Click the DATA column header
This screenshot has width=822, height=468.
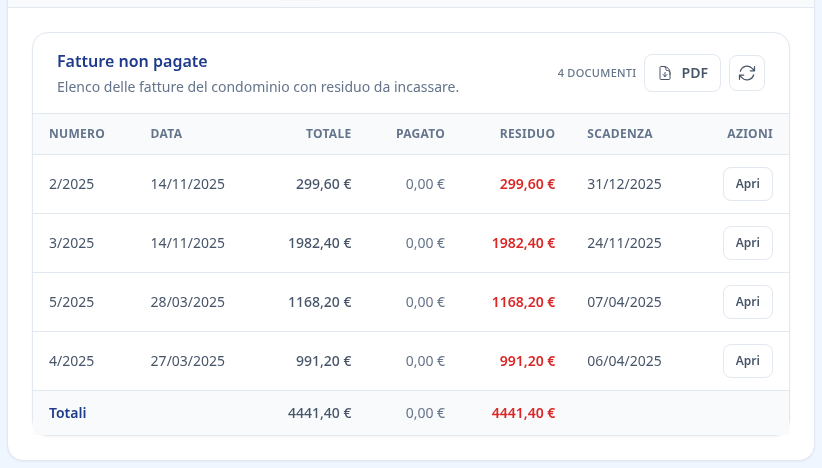coord(166,134)
